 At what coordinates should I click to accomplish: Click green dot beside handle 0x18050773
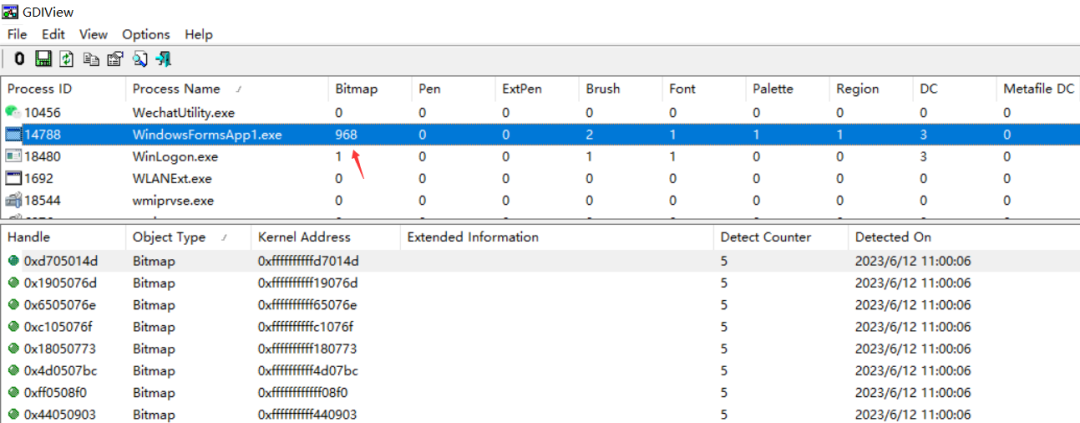(x=12, y=349)
